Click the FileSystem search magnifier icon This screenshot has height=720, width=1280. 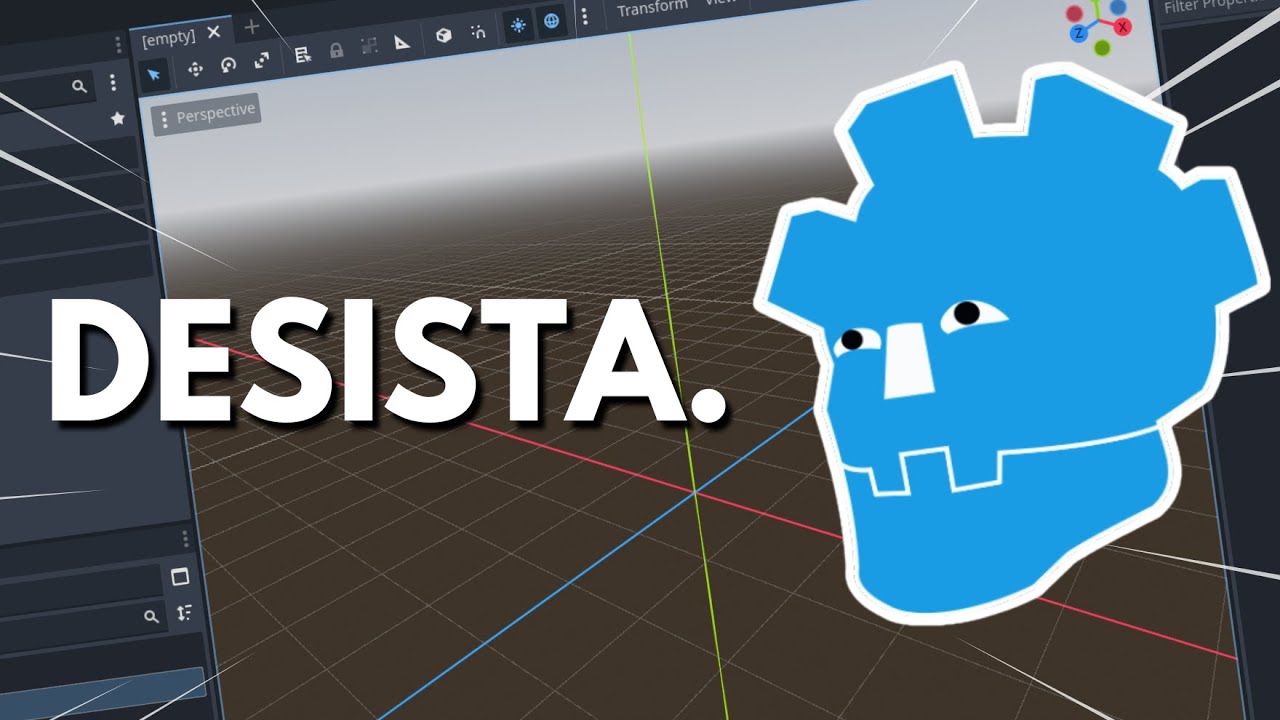(x=151, y=617)
